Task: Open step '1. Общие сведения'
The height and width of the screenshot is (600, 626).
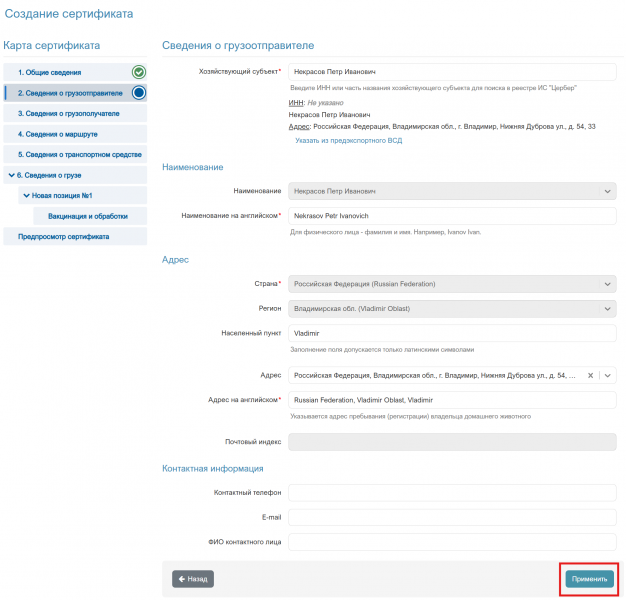Action: click(x=75, y=72)
